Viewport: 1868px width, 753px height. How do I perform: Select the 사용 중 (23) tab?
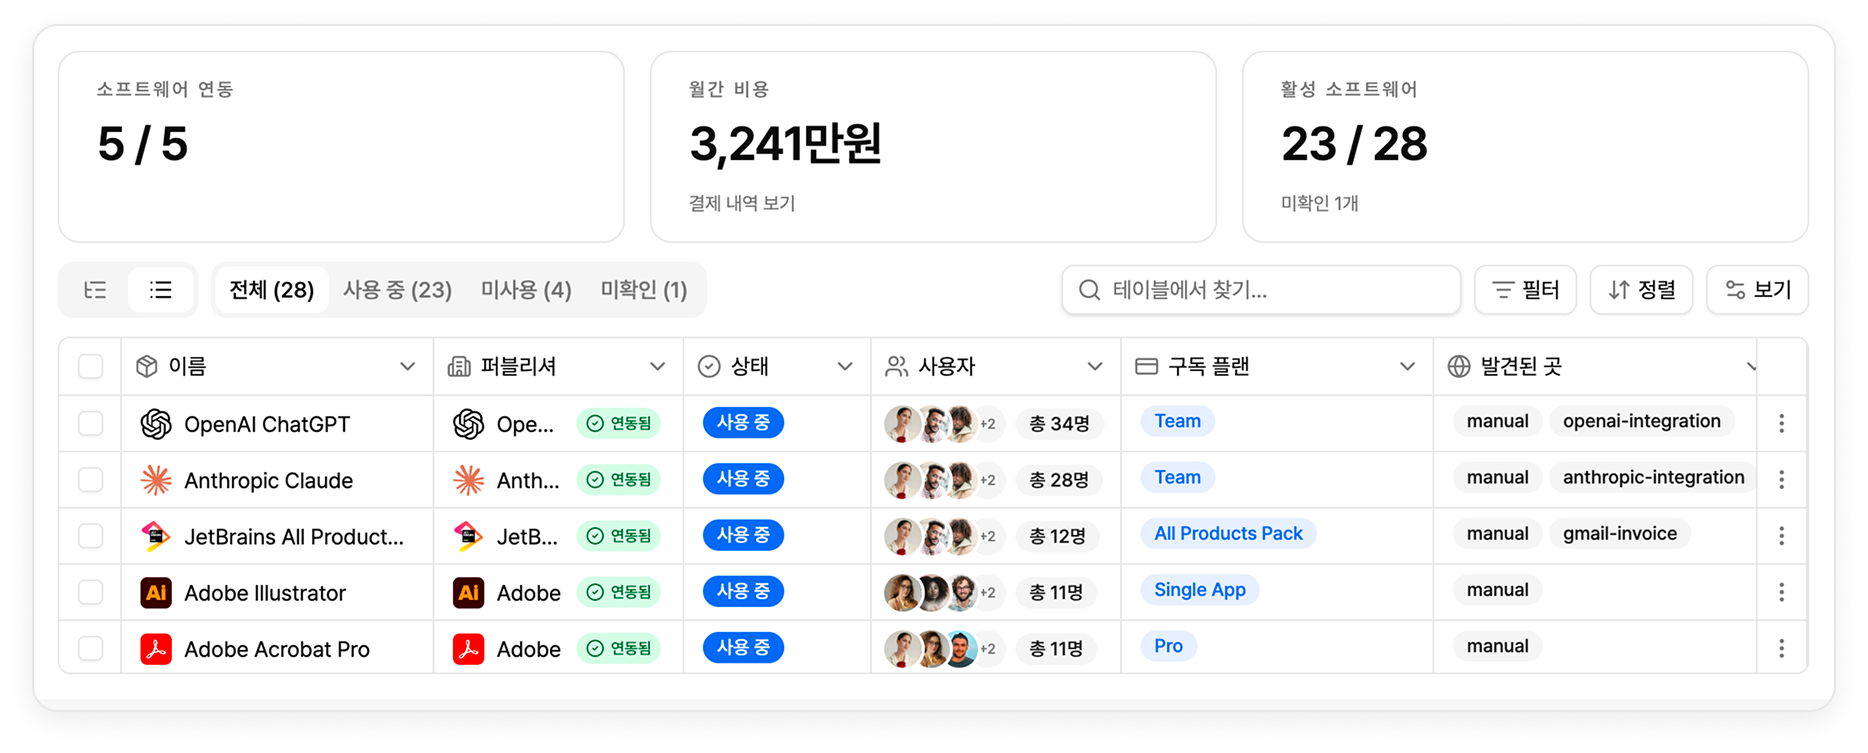pos(397,290)
